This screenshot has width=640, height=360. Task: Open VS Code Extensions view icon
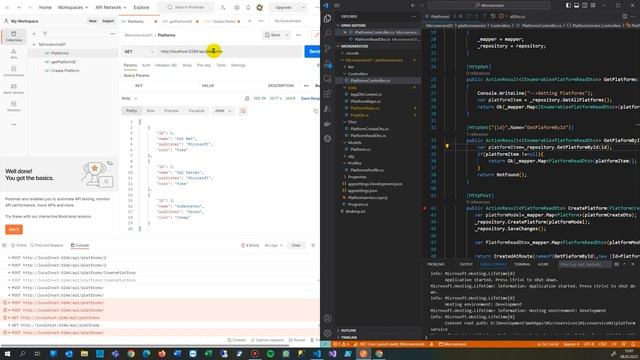tap(327, 93)
